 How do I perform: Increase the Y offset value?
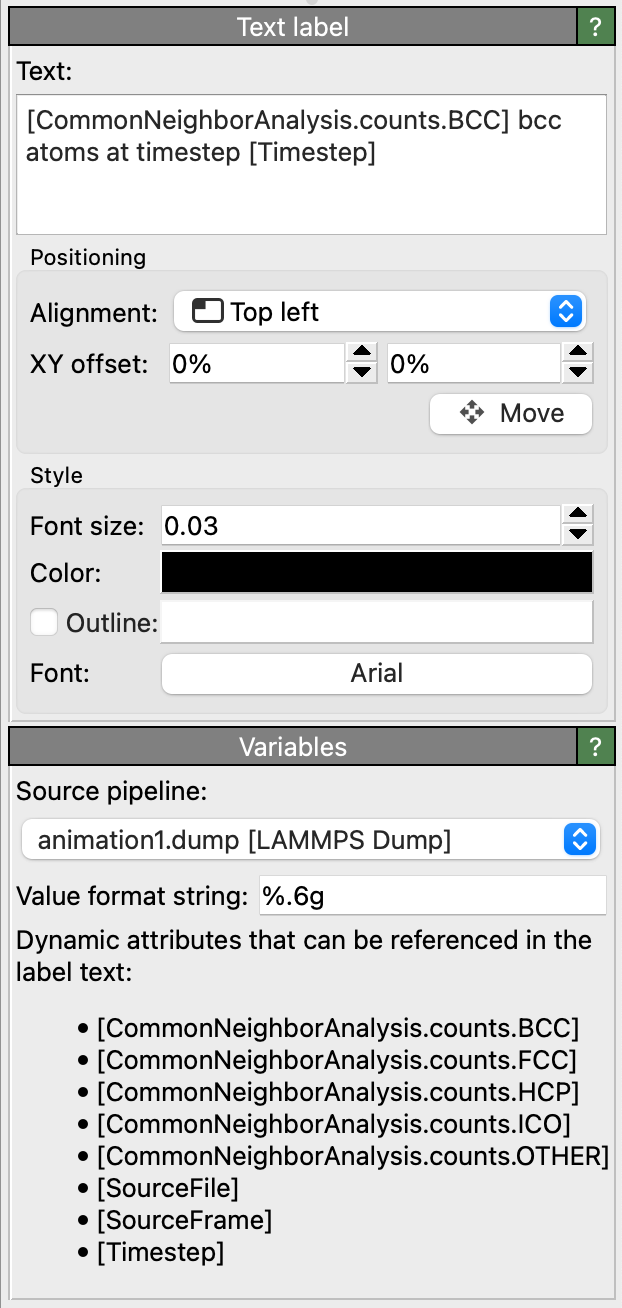577,354
